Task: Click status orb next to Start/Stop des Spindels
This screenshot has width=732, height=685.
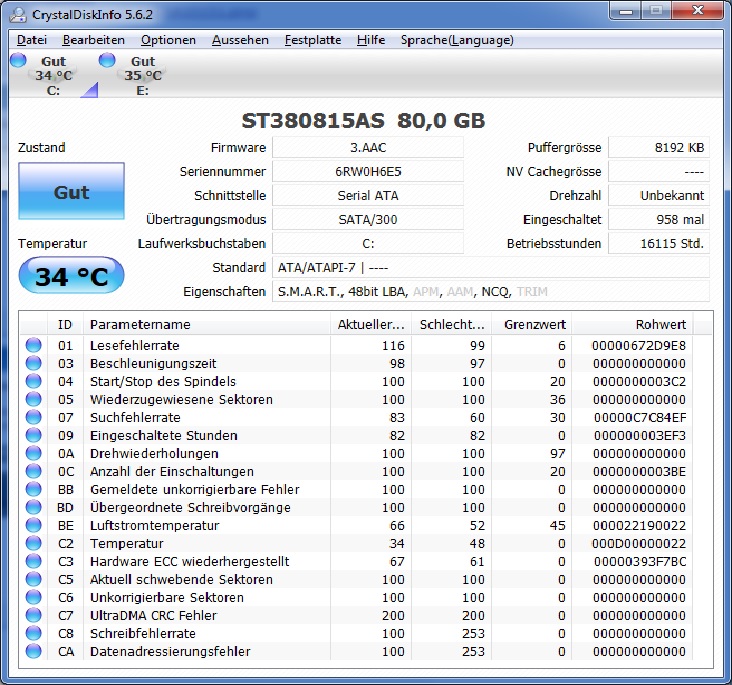Action: click(x=33, y=381)
